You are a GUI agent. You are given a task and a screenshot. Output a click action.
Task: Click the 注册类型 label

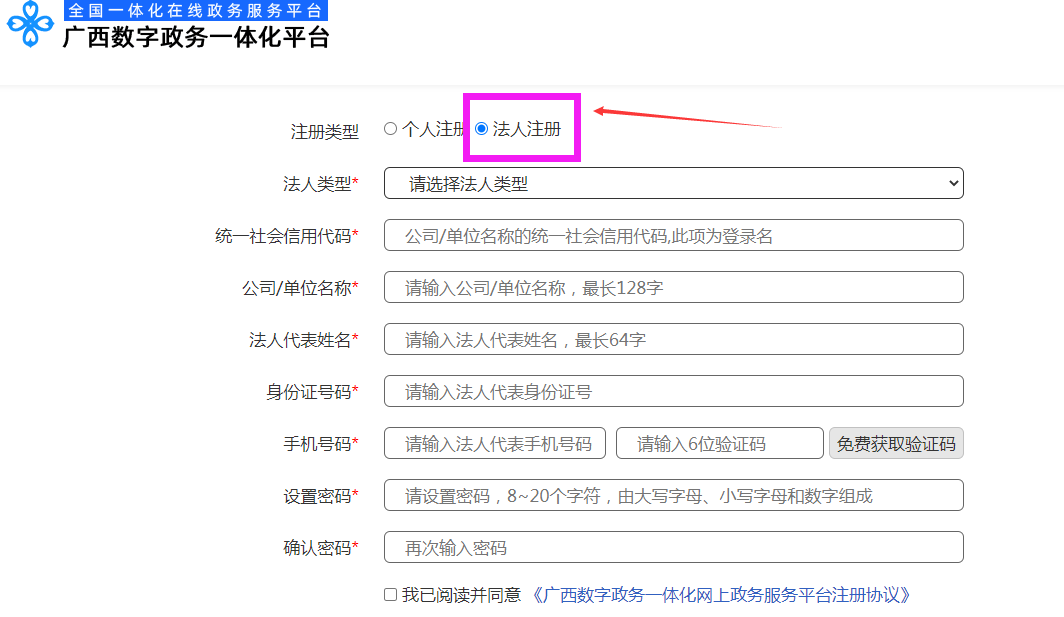coord(324,131)
